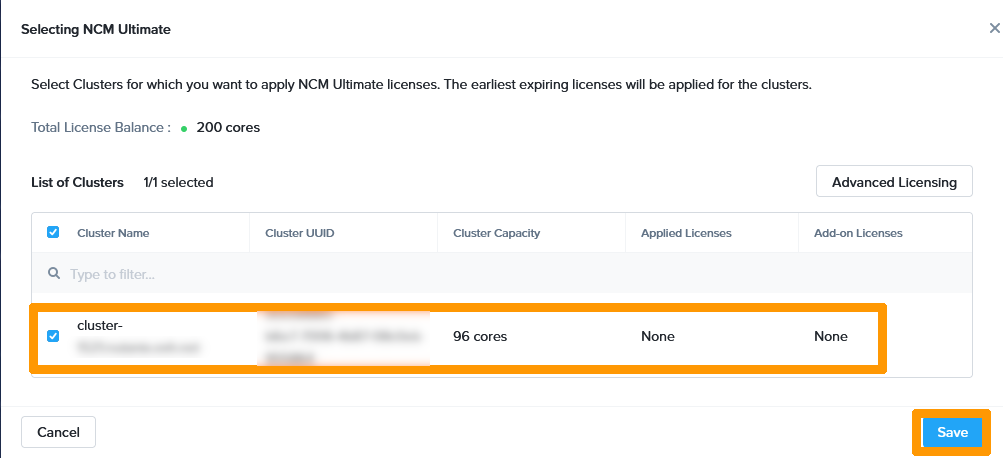The width and height of the screenshot is (1003, 458).
Task: Uncheck the cluster row checkbox
Action: coord(53,336)
